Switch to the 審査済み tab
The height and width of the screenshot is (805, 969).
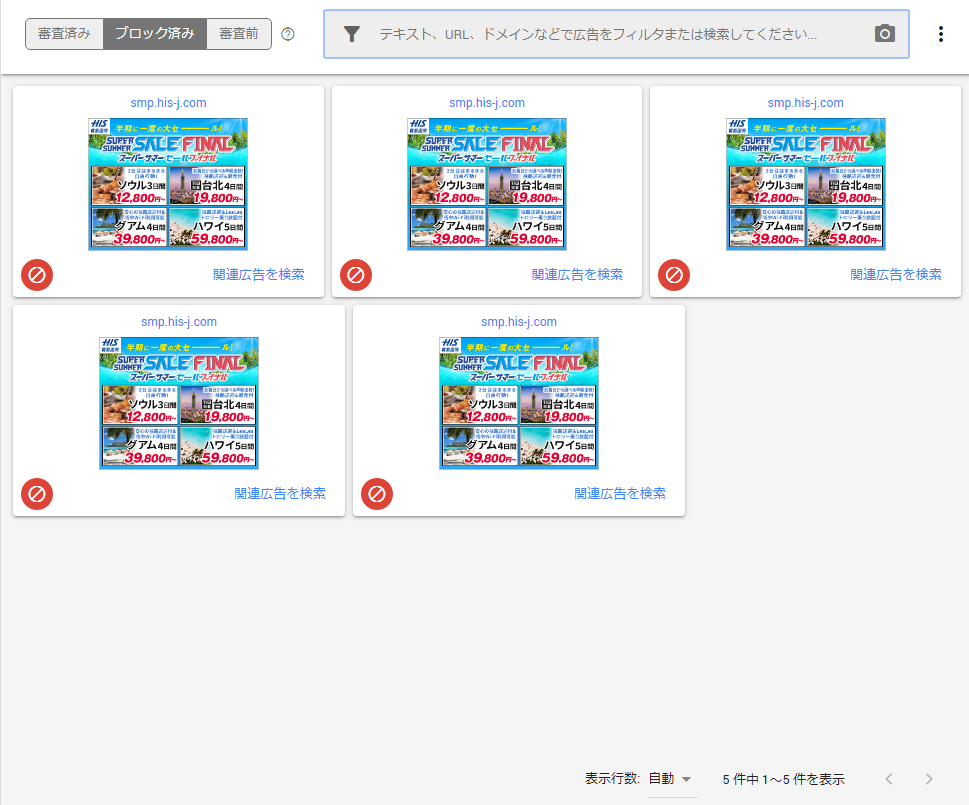click(64, 34)
